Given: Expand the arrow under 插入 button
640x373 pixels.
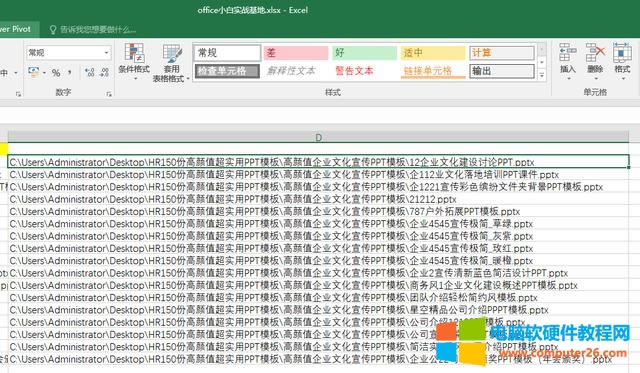Looking at the screenshot, I should (568, 78).
